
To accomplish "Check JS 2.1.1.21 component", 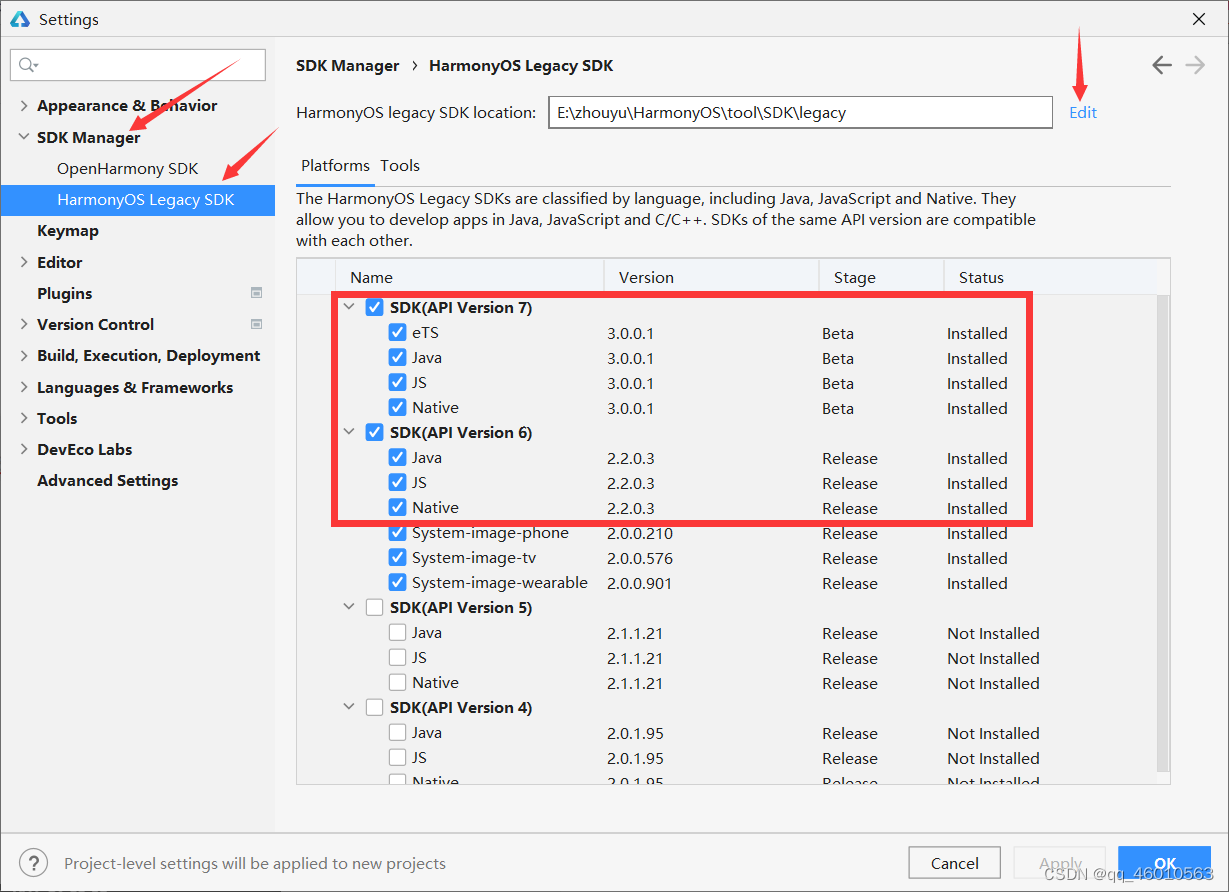I will tap(397, 658).
